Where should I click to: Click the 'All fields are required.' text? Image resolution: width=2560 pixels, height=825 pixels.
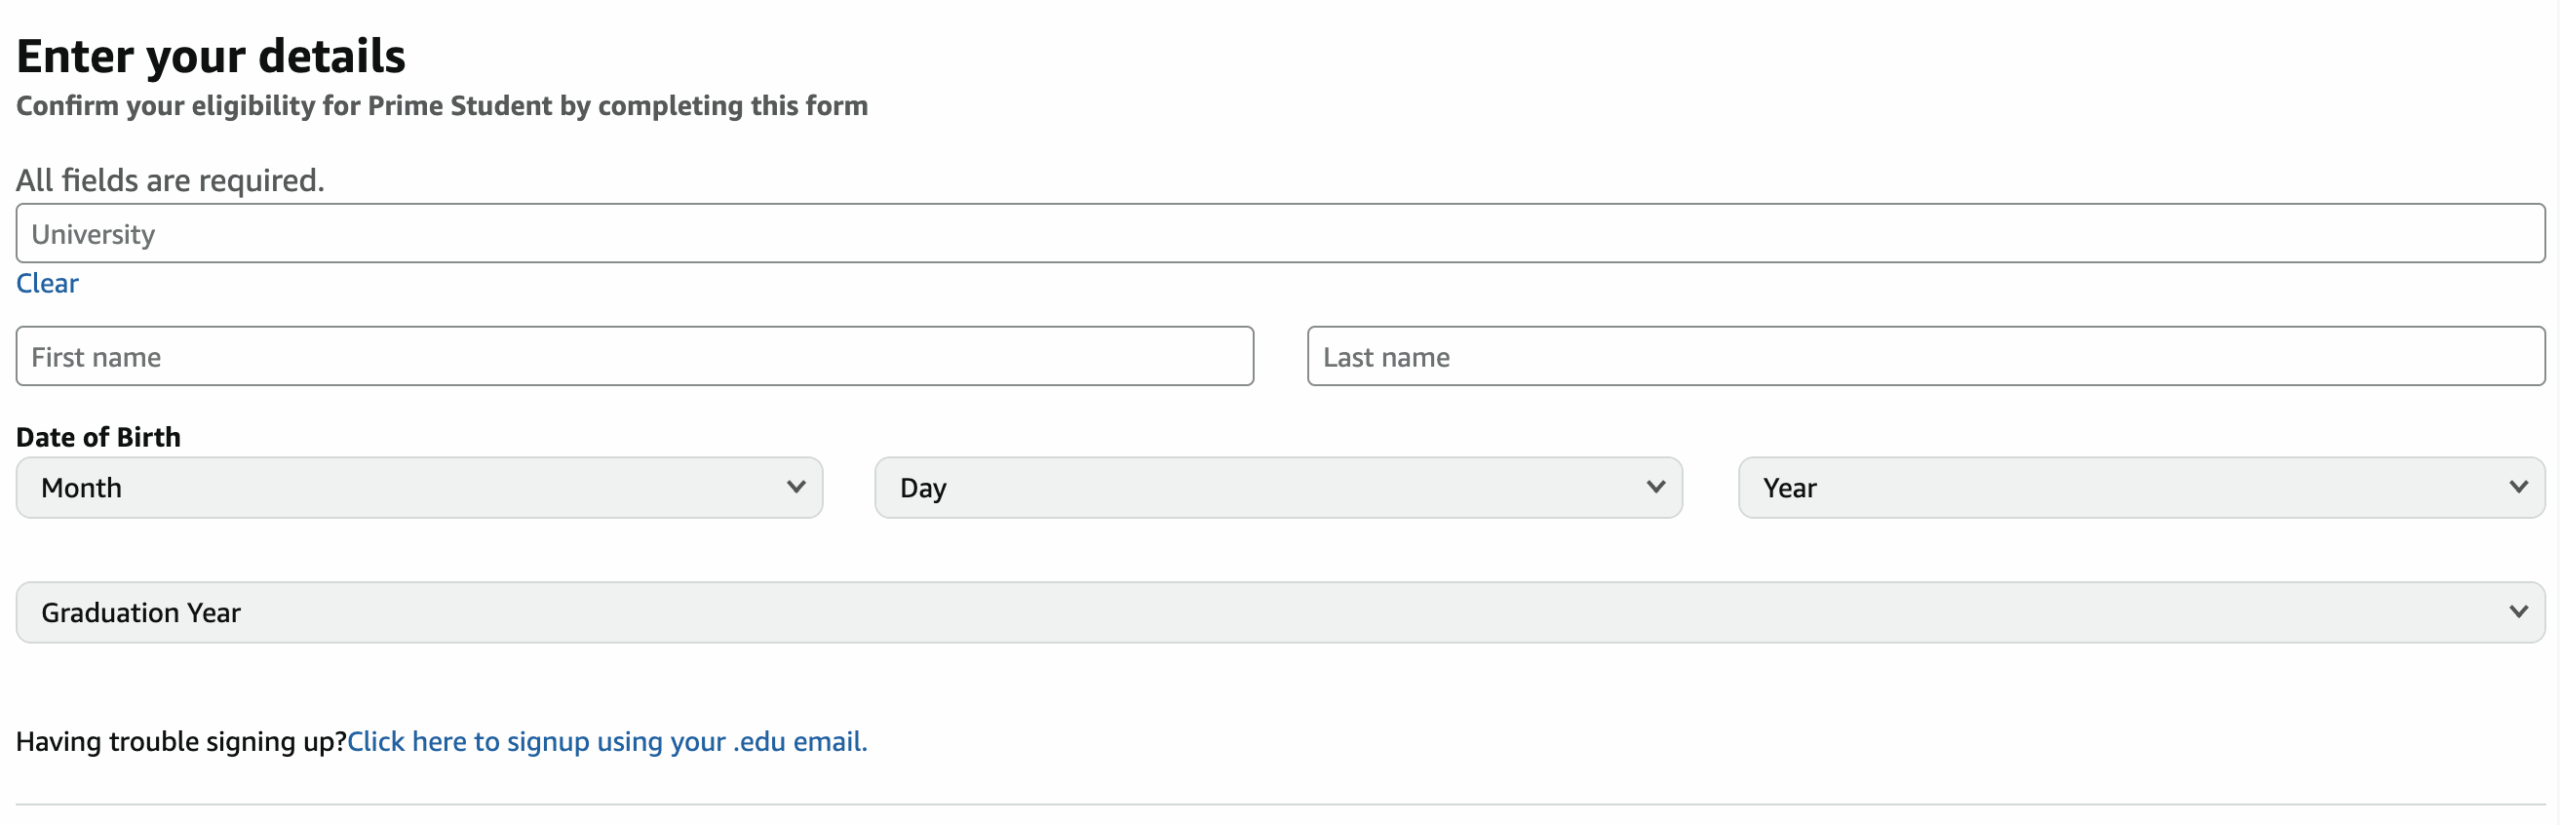pos(170,181)
